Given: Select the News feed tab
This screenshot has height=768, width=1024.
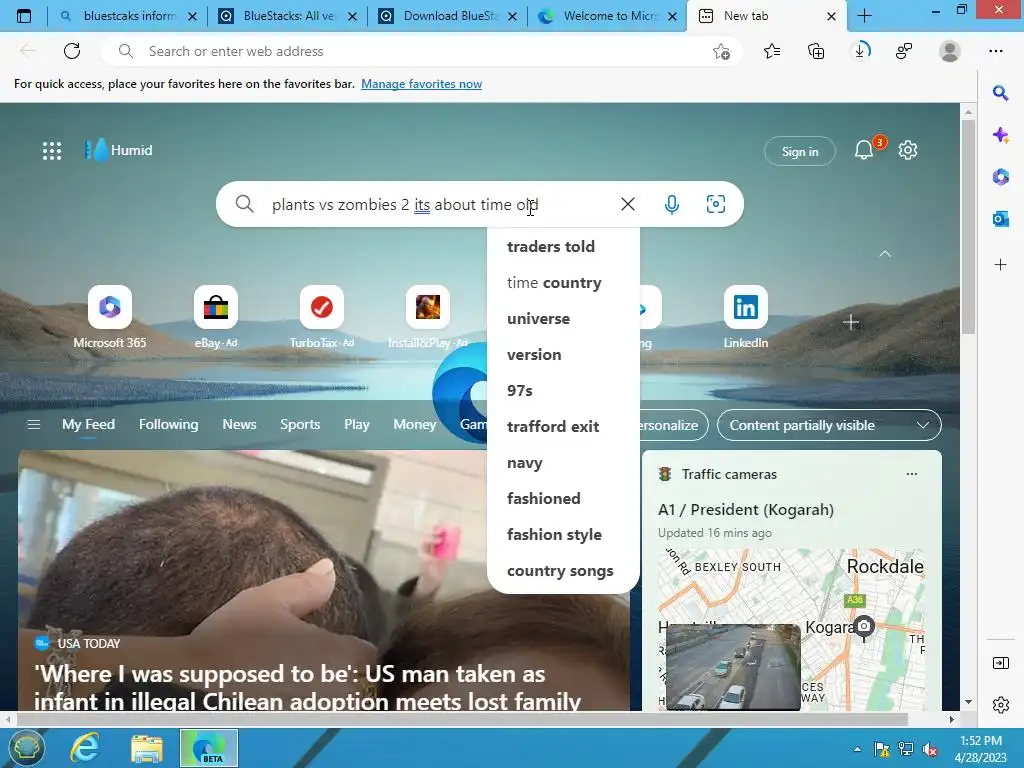Looking at the screenshot, I should pyautogui.click(x=239, y=424).
